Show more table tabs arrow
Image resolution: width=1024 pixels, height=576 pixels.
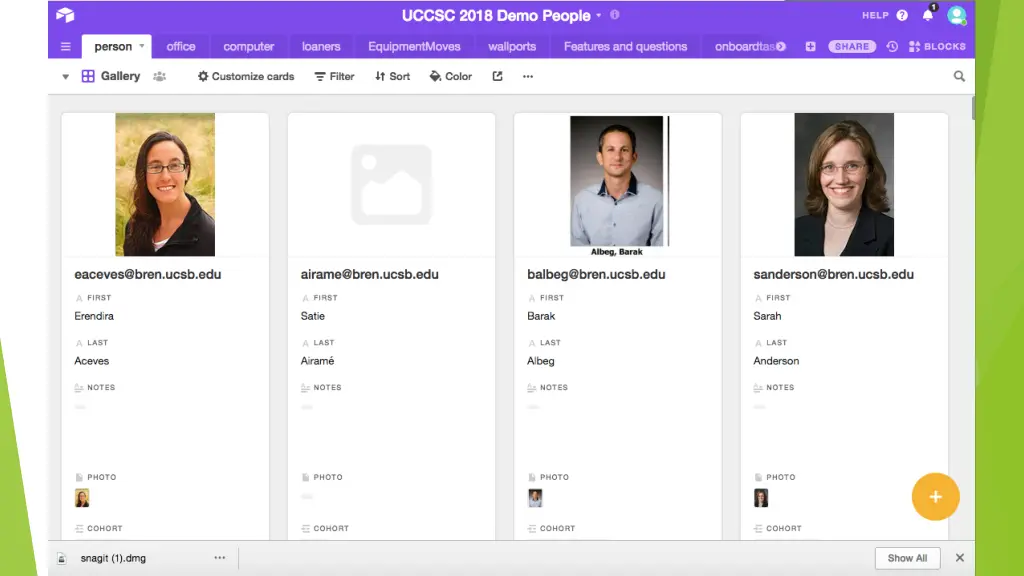click(x=781, y=46)
